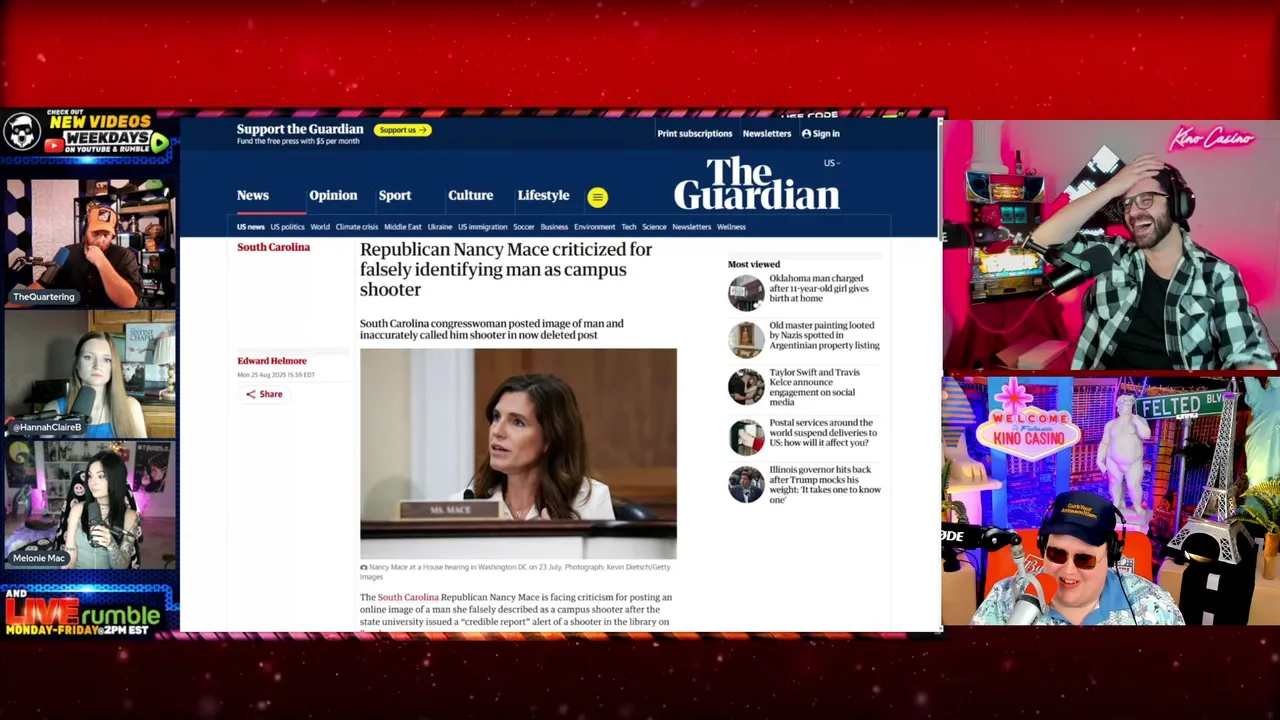
Task: Select Newsletters subnav item
Action: pos(692,227)
